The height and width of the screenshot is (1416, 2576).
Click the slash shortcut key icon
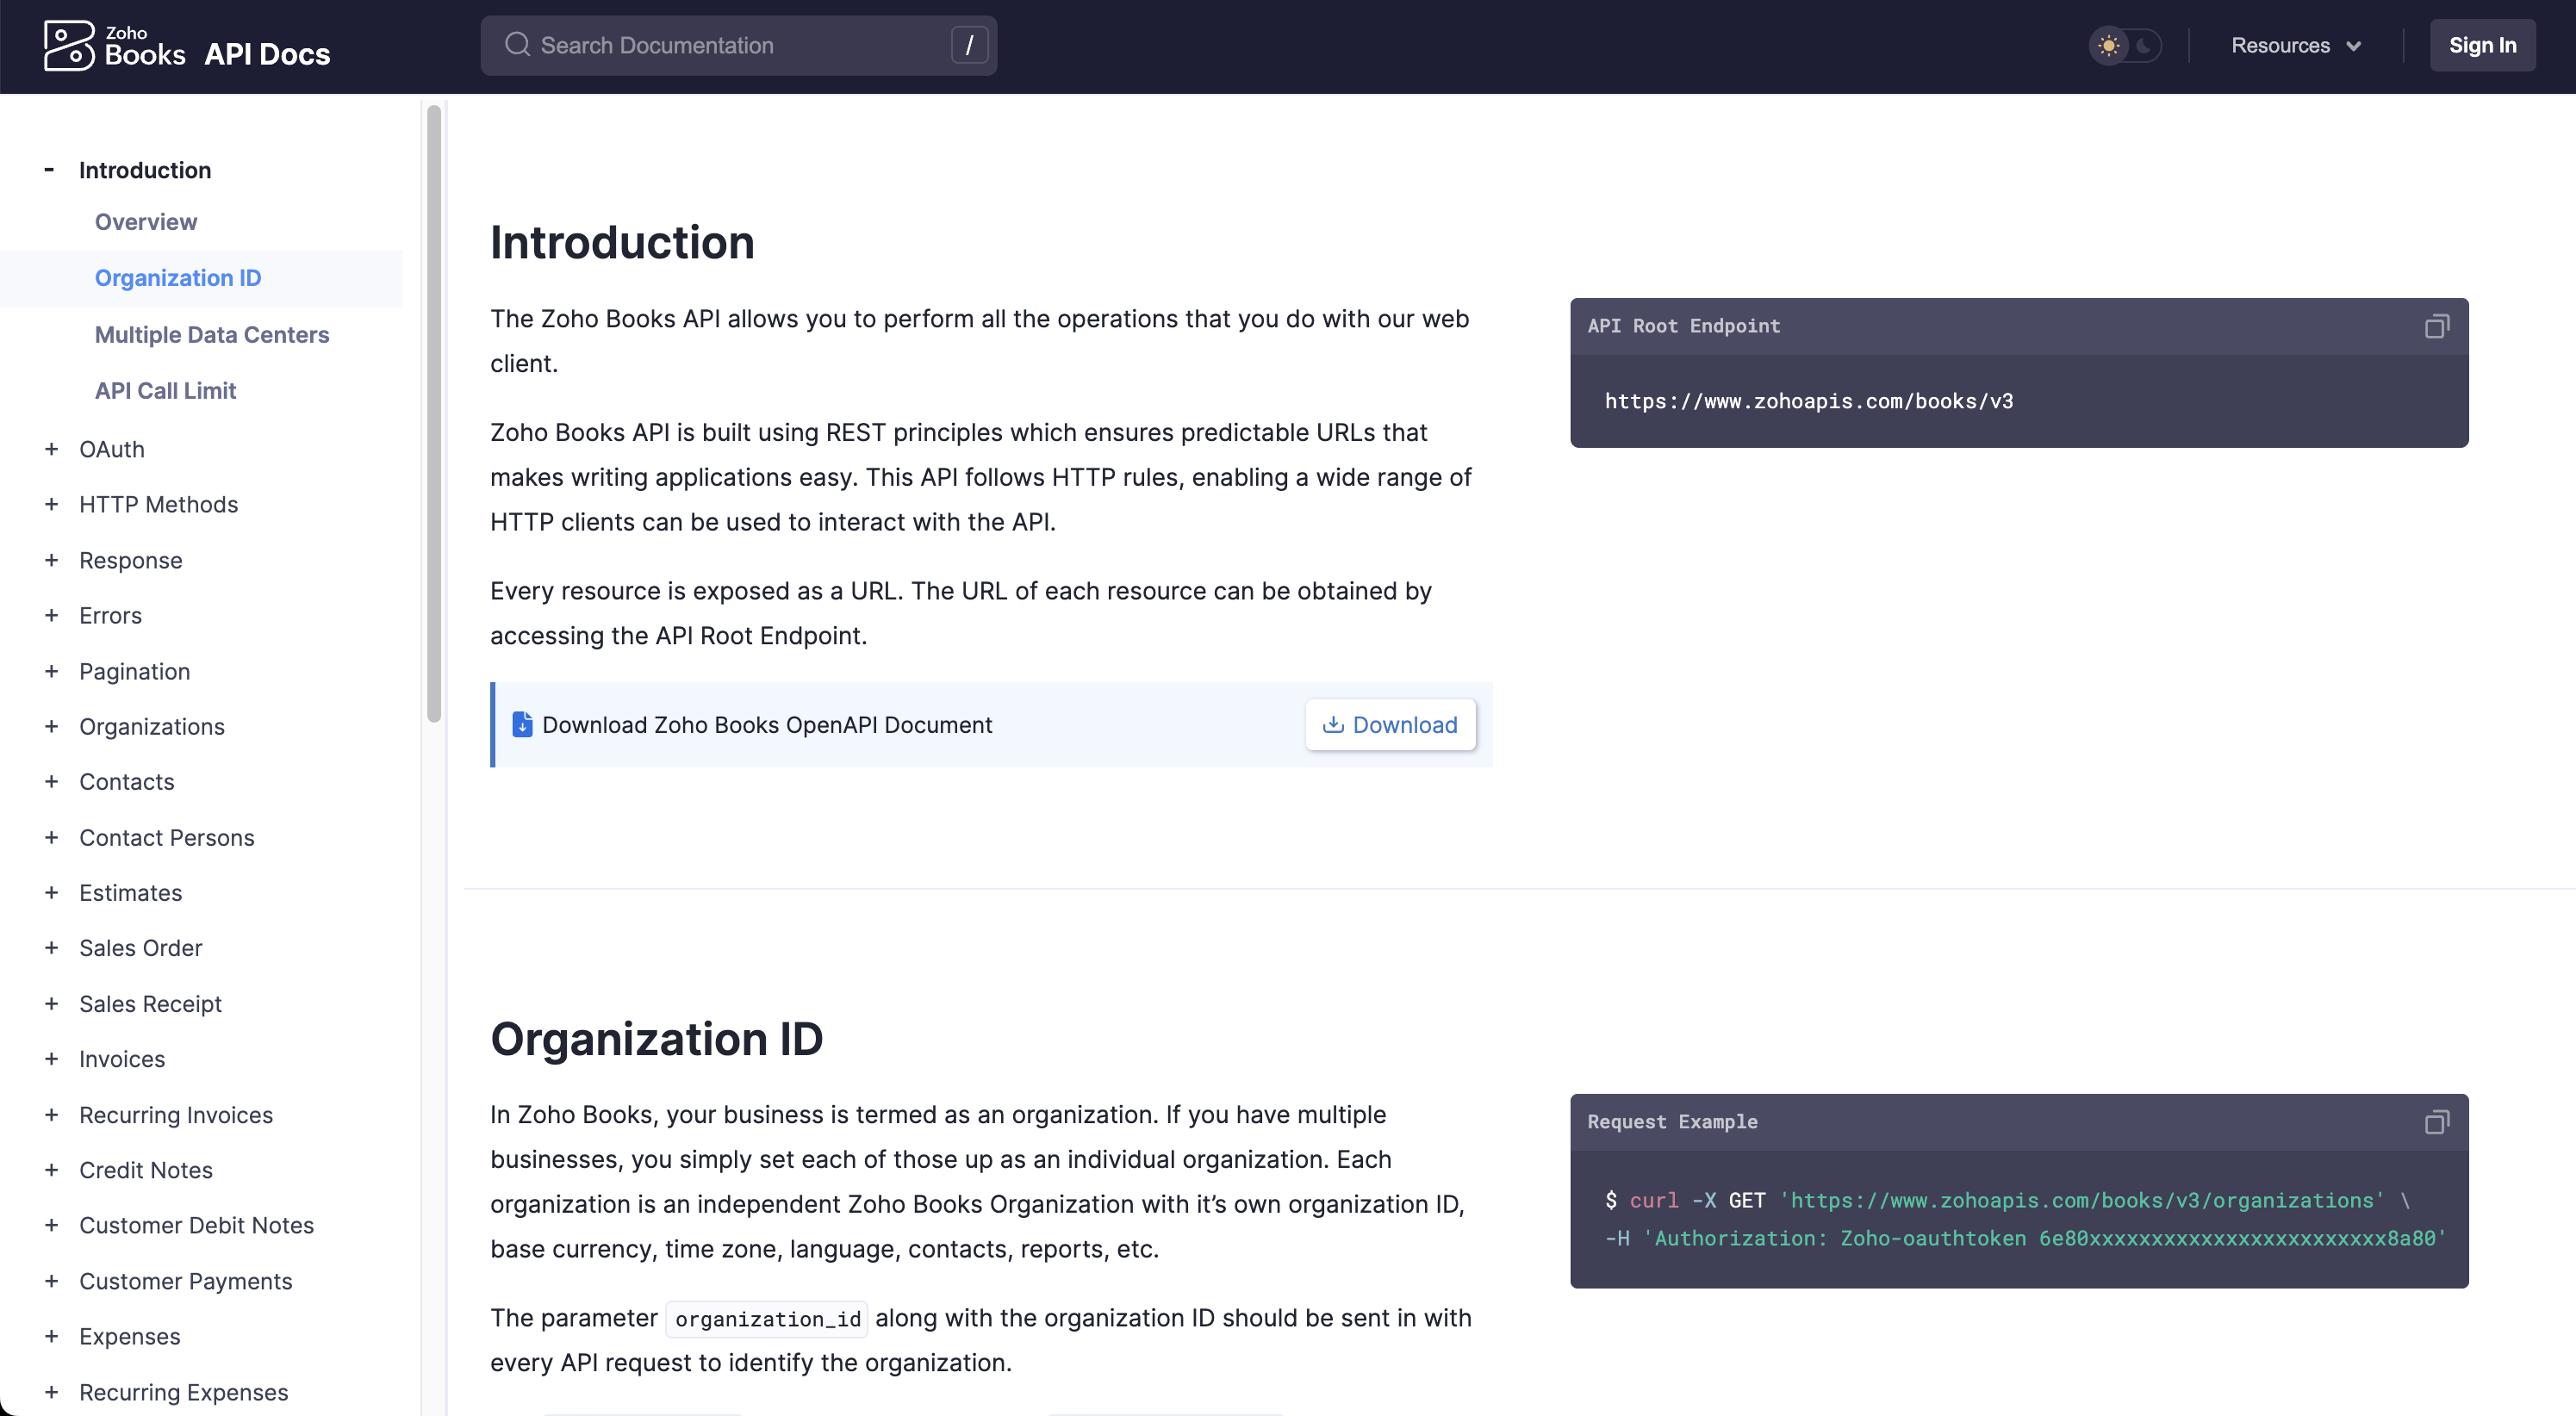tap(968, 45)
